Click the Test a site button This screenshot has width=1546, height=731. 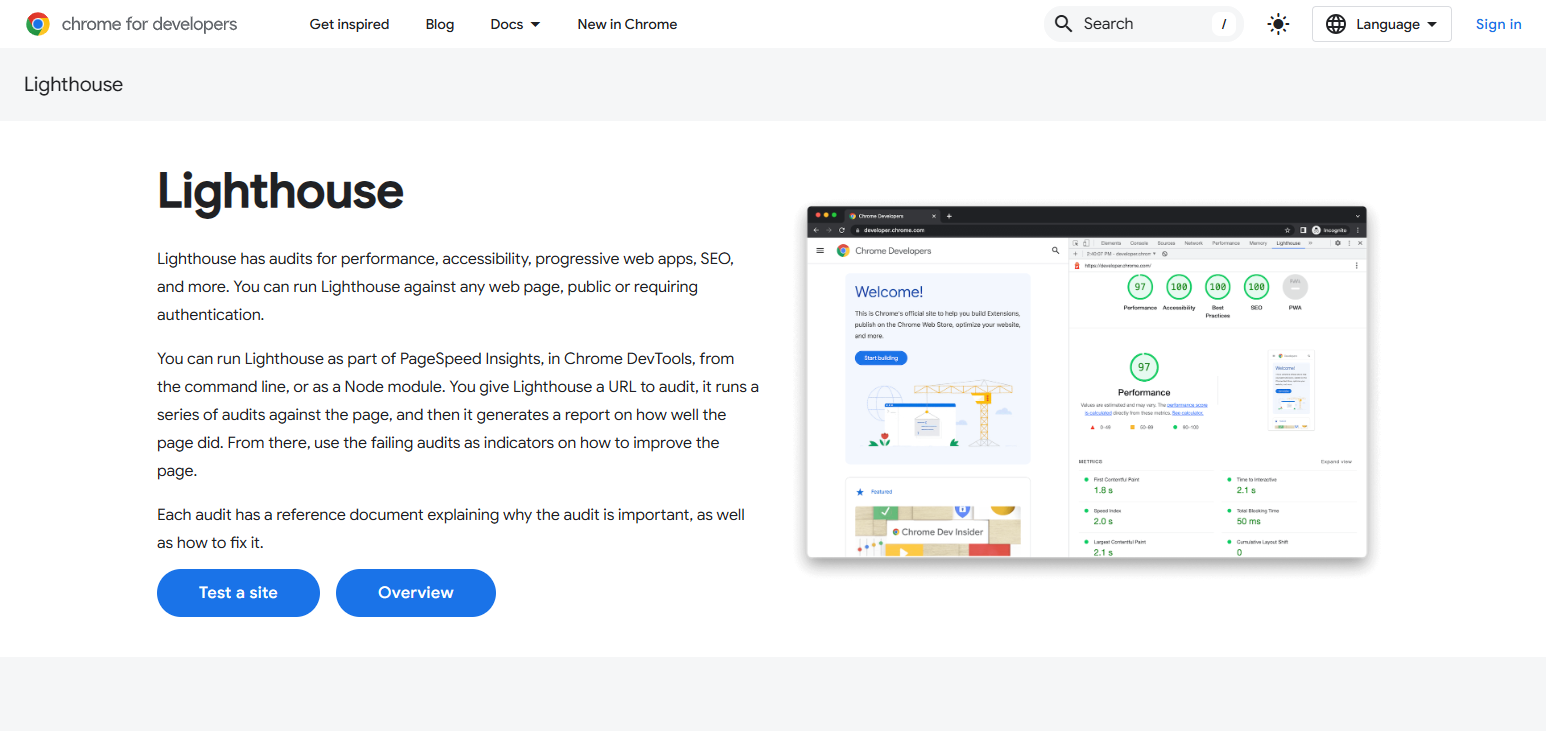pyautogui.click(x=238, y=592)
